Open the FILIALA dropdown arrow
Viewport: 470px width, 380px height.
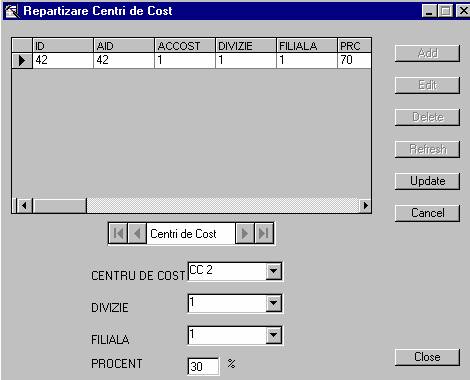click(273, 335)
